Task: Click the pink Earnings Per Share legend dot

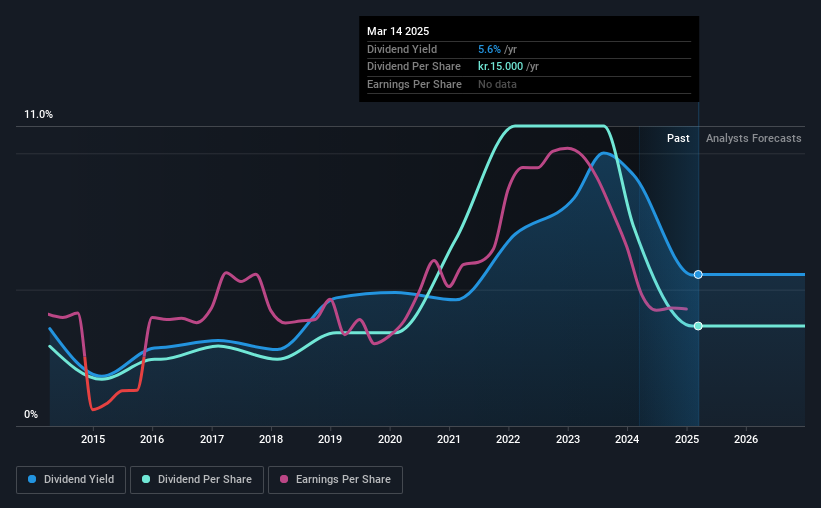Action: click(284, 479)
